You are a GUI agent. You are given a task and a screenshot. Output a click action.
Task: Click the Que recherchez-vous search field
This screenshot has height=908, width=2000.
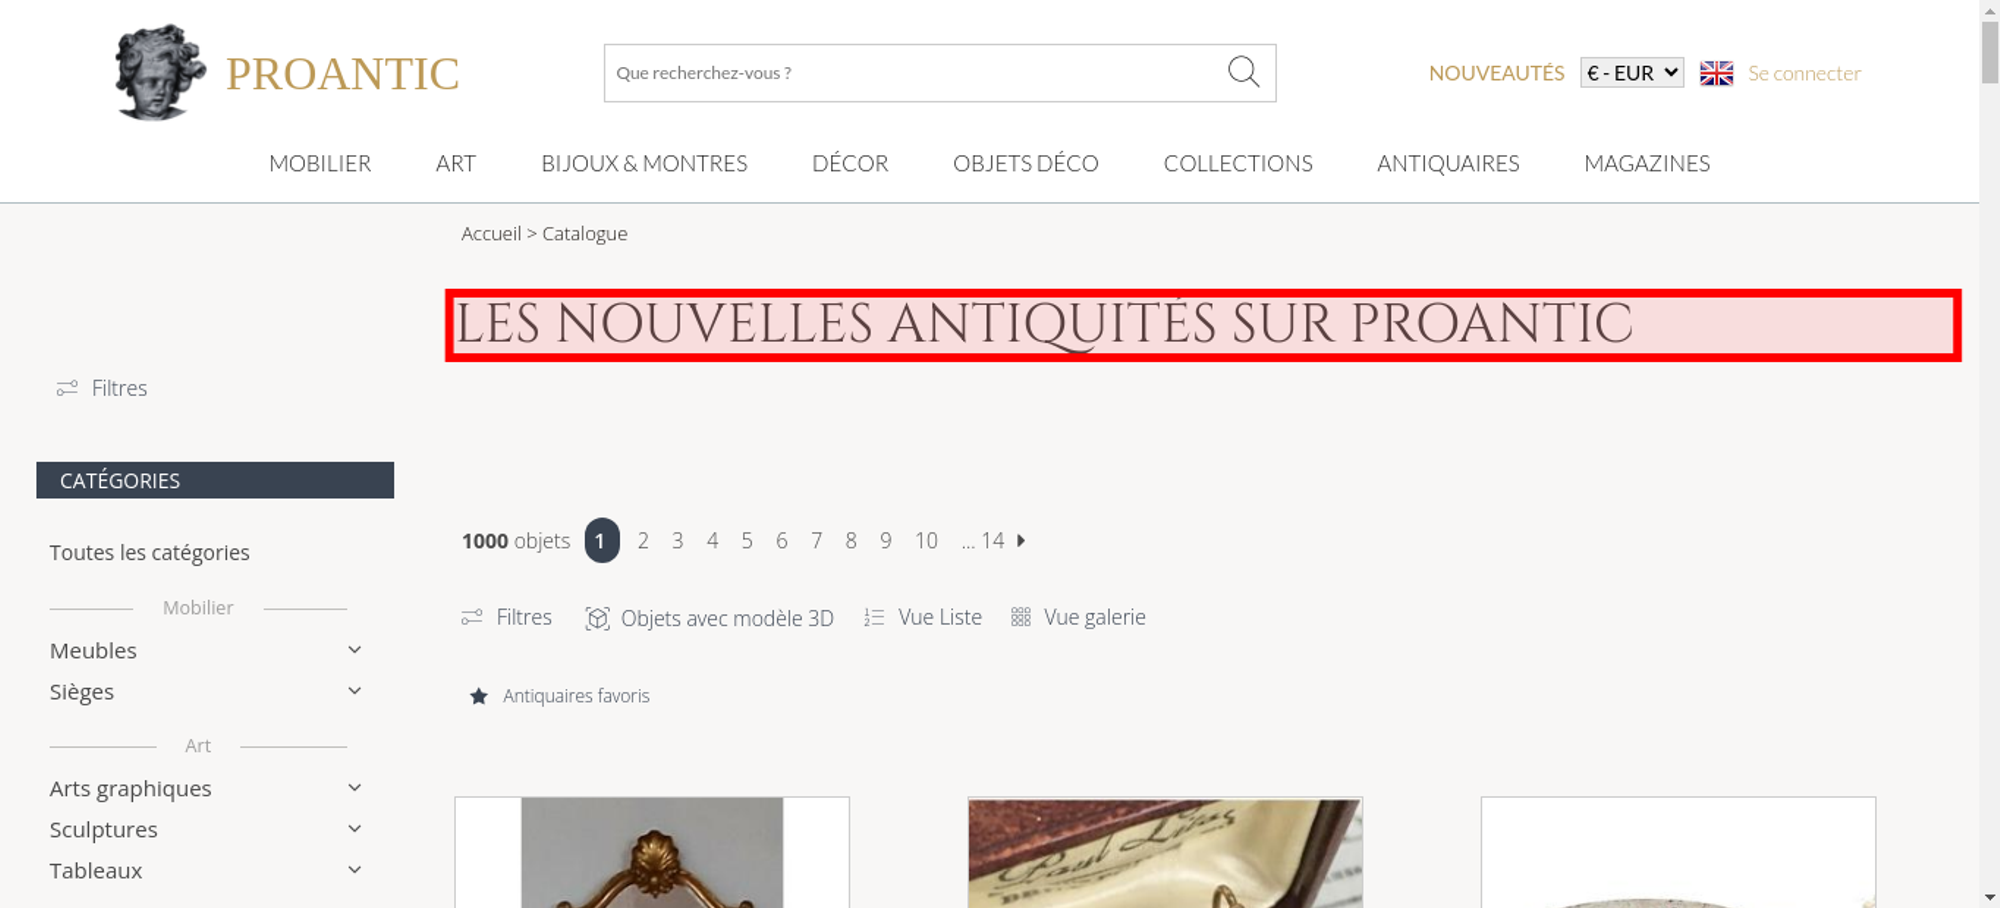[915, 73]
